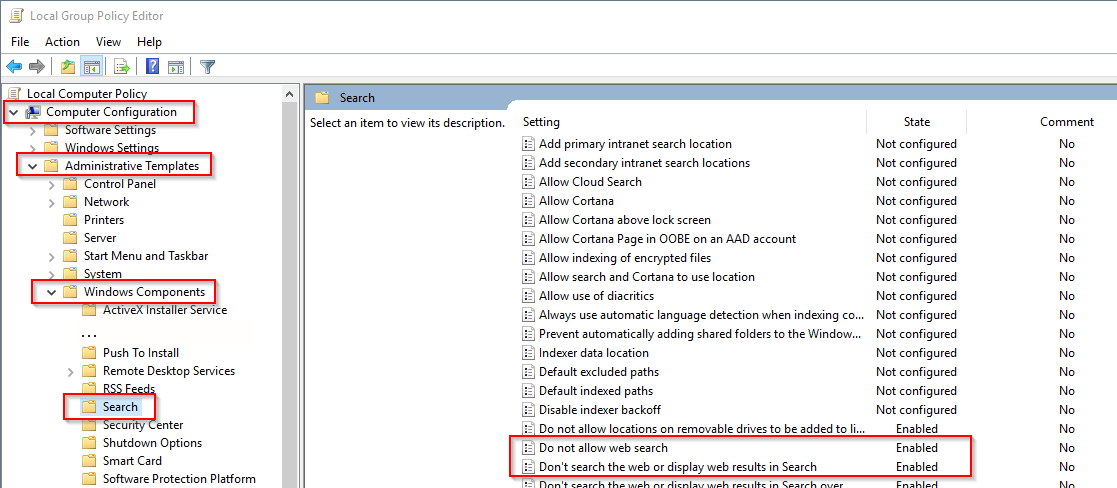Collapse the Windows Components node
This screenshot has height=488, width=1117.
(x=51, y=292)
